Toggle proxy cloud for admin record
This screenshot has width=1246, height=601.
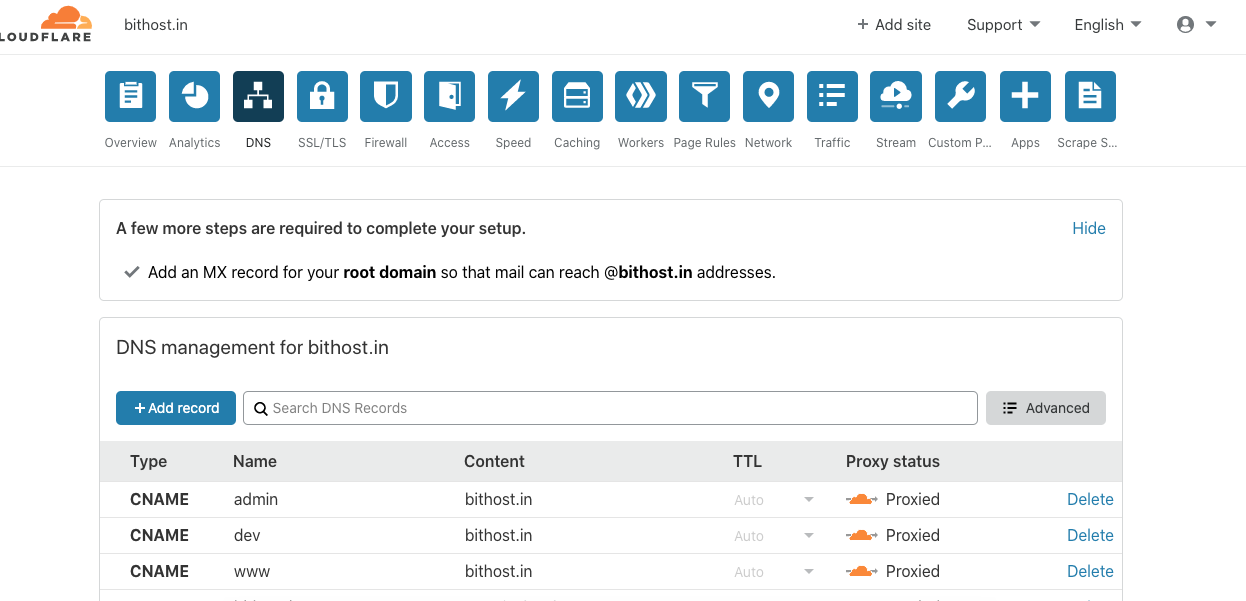[862, 499]
